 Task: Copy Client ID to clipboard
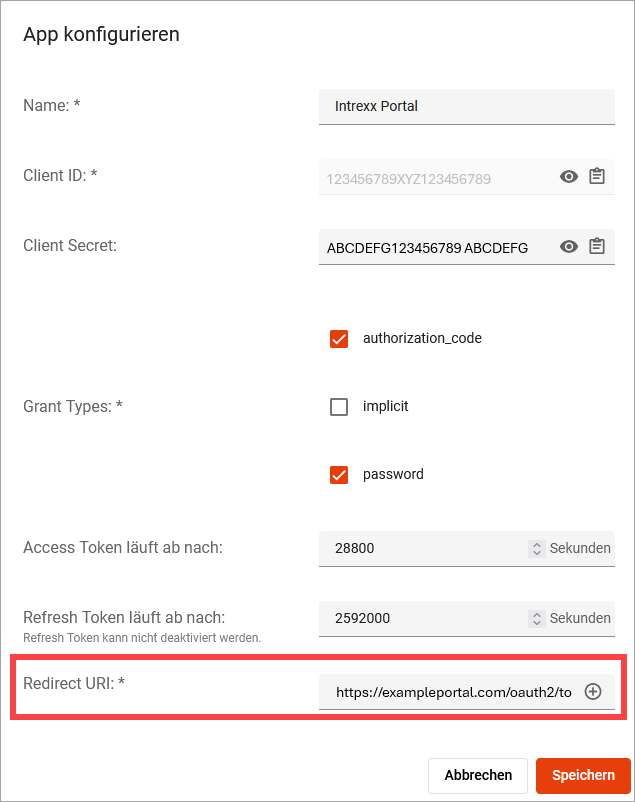597,176
